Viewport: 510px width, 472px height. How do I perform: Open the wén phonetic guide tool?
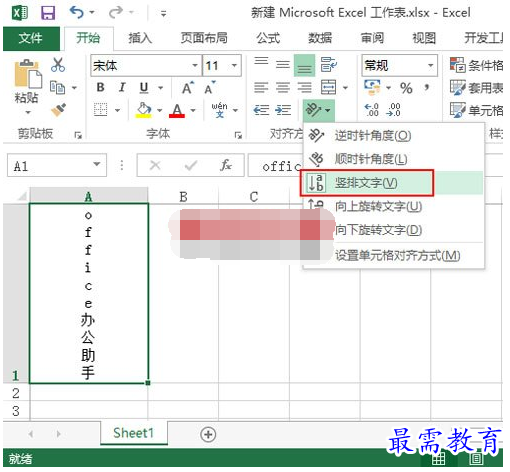(x=219, y=110)
